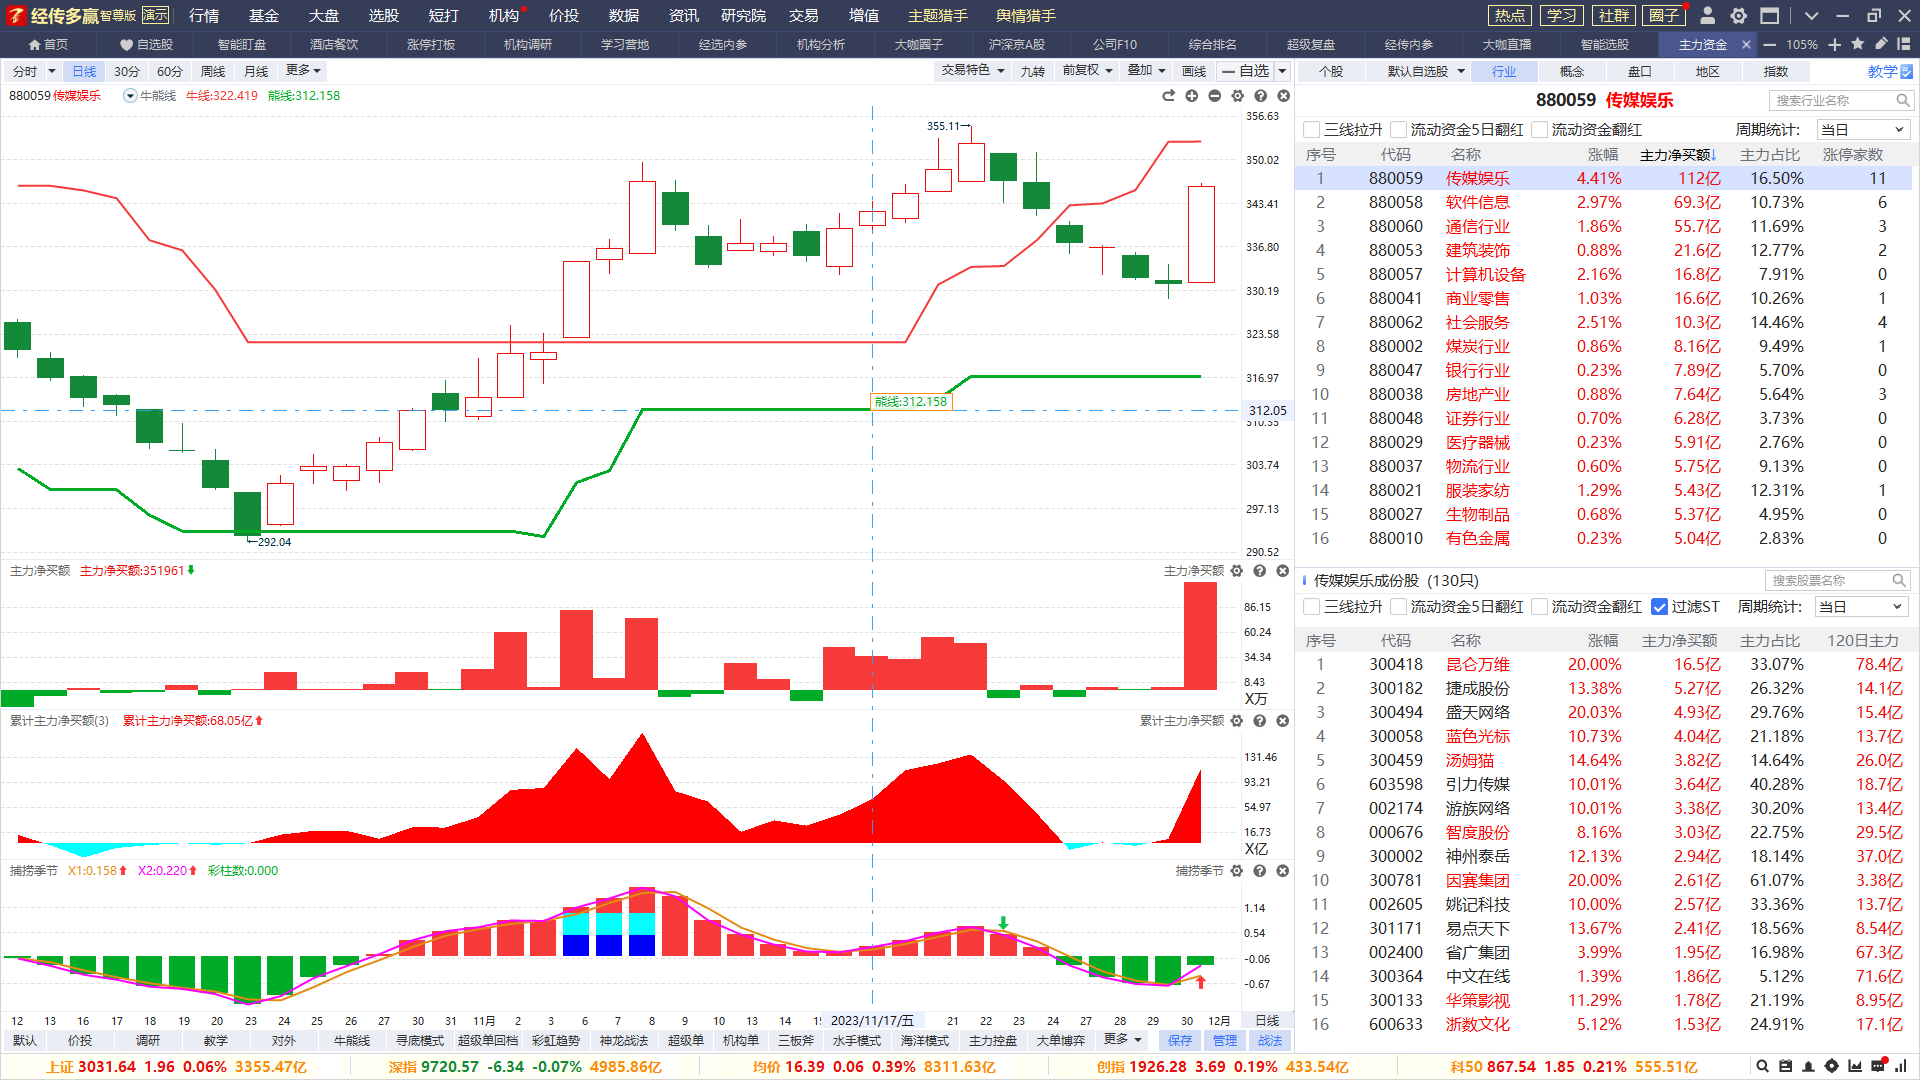Viewport: 1920px width, 1080px height.
Task: Click the pencil edit icon on tab bar
Action: tap(1881, 44)
